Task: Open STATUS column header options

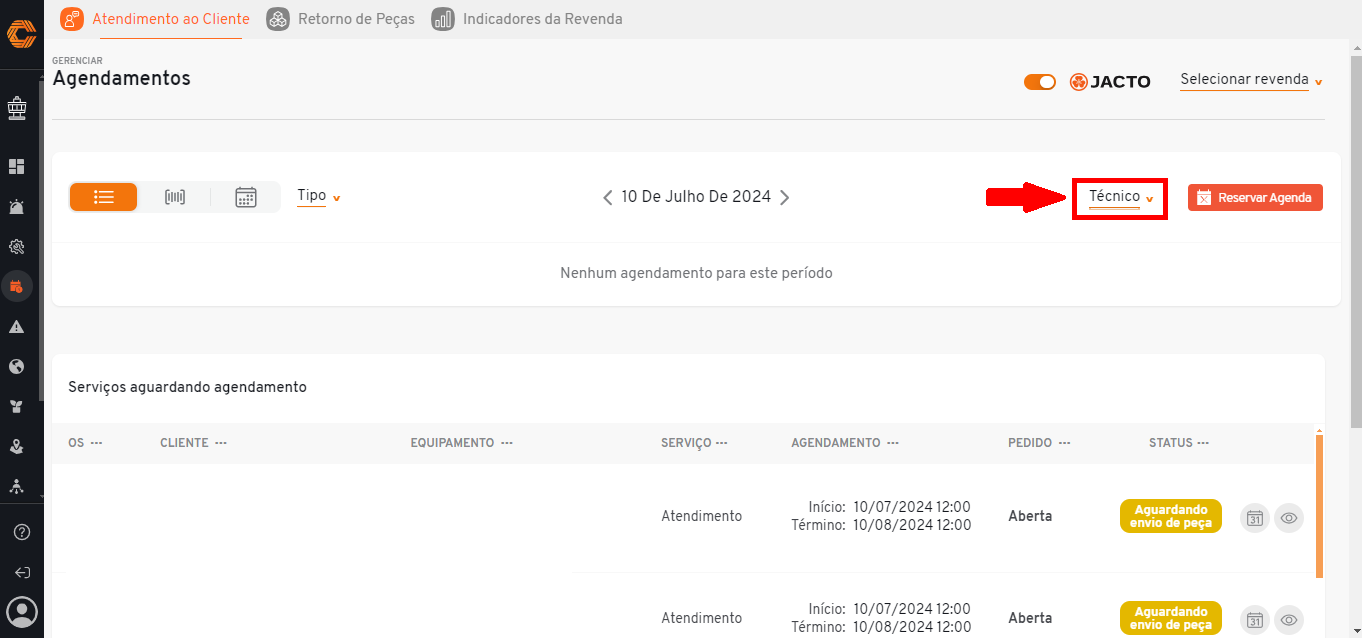Action: click(1203, 443)
